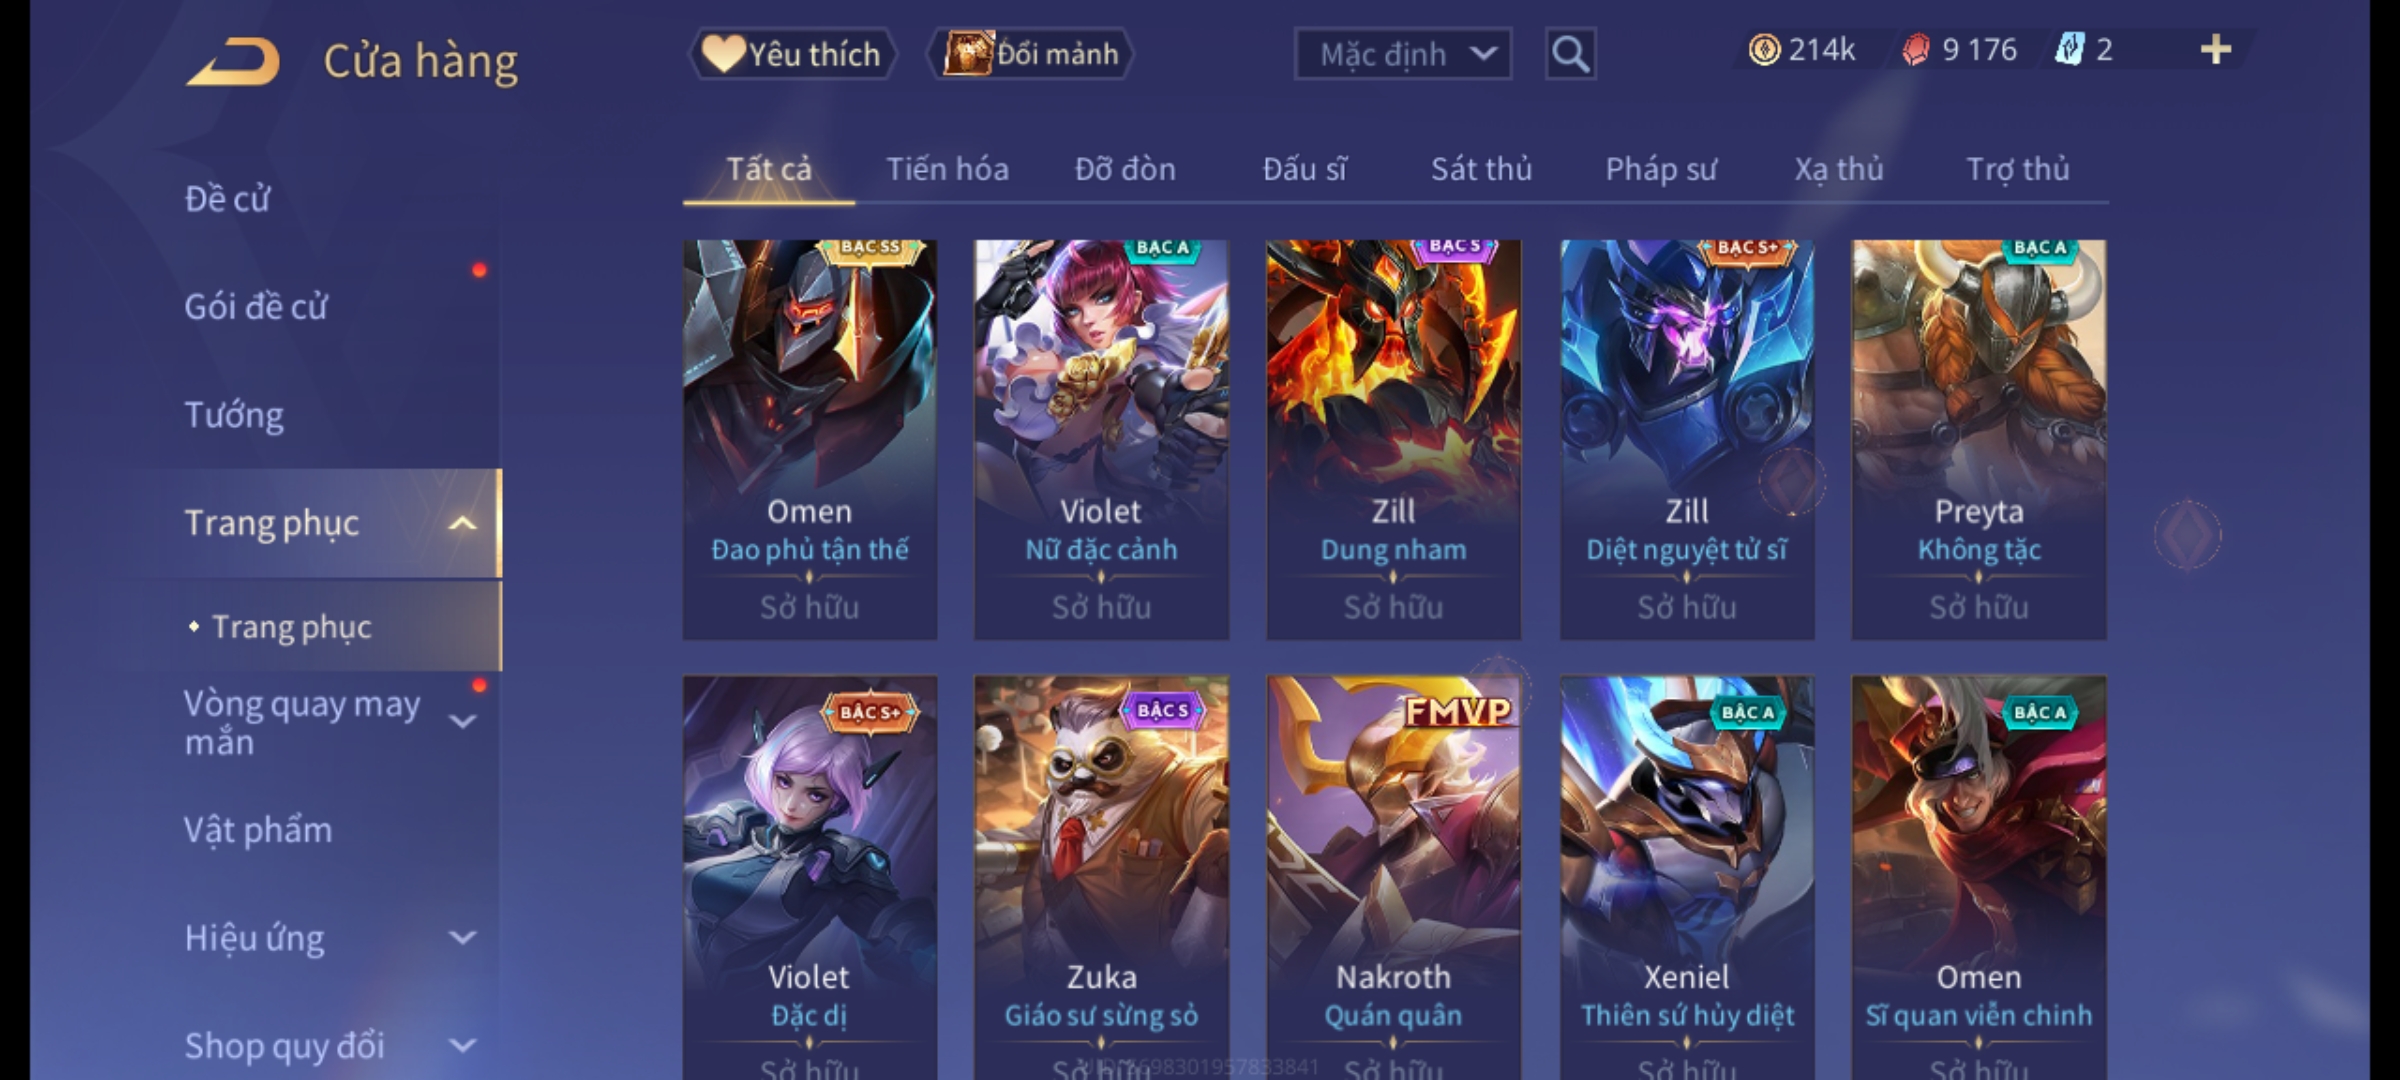Viewport: 2400px width, 1080px height.
Task: Open the Mặc định sort dropdown
Action: coord(1403,54)
